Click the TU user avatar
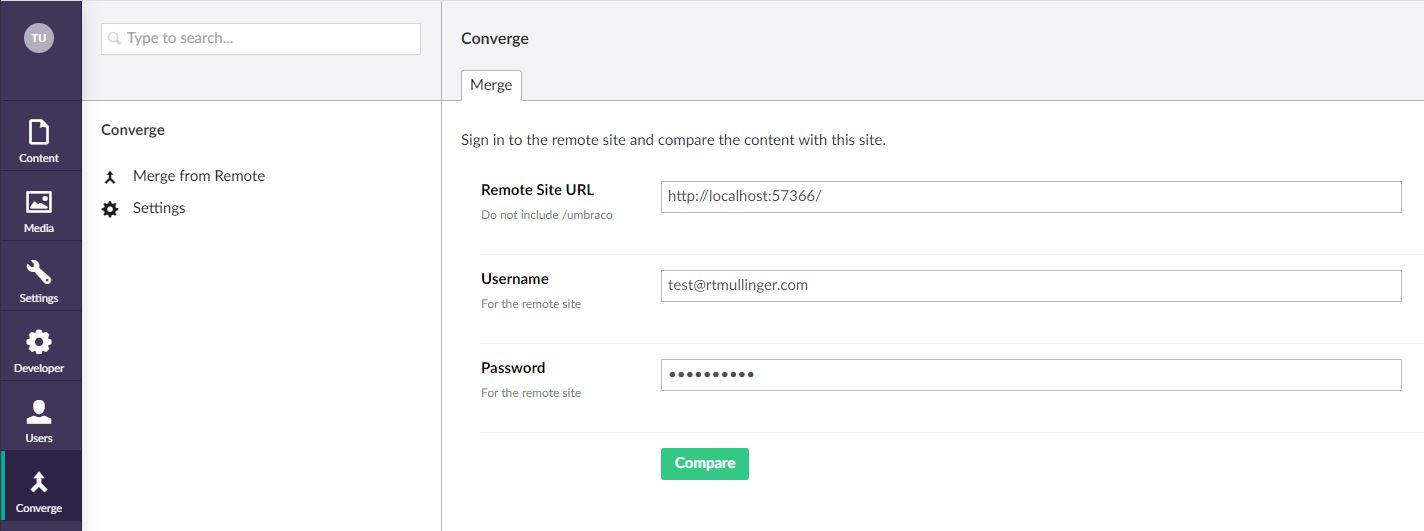The width and height of the screenshot is (1424, 531). coord(39,38)
